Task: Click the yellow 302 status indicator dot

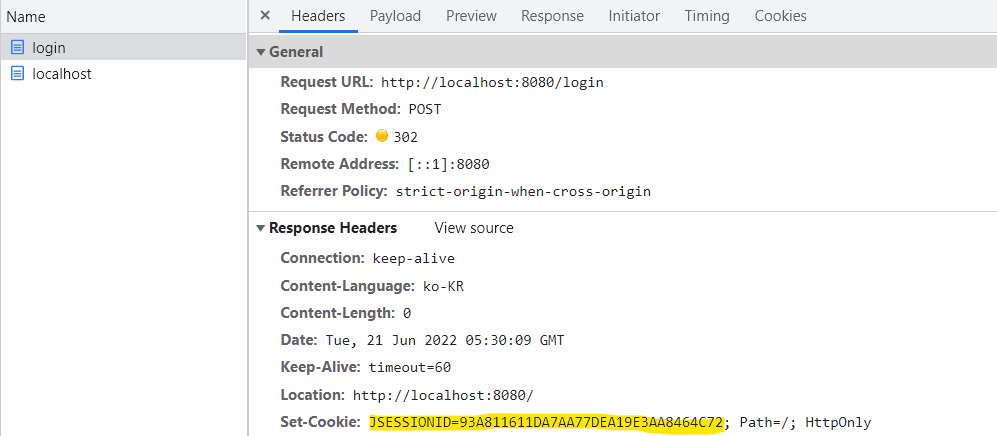Action: point(382,135)
